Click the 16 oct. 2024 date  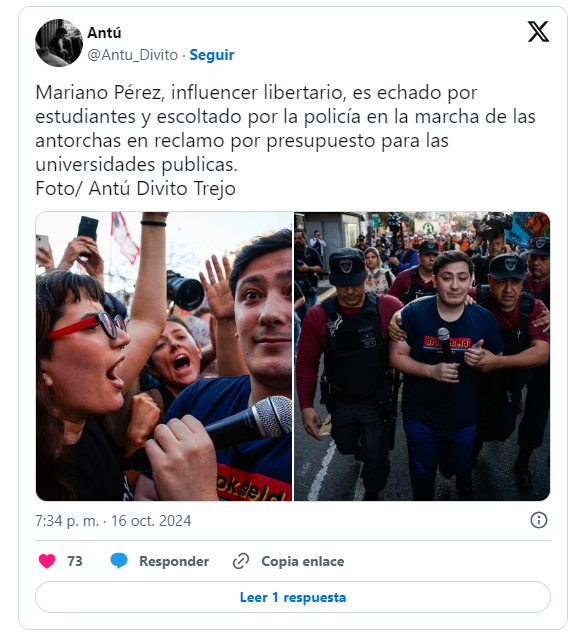click(151, 521)
